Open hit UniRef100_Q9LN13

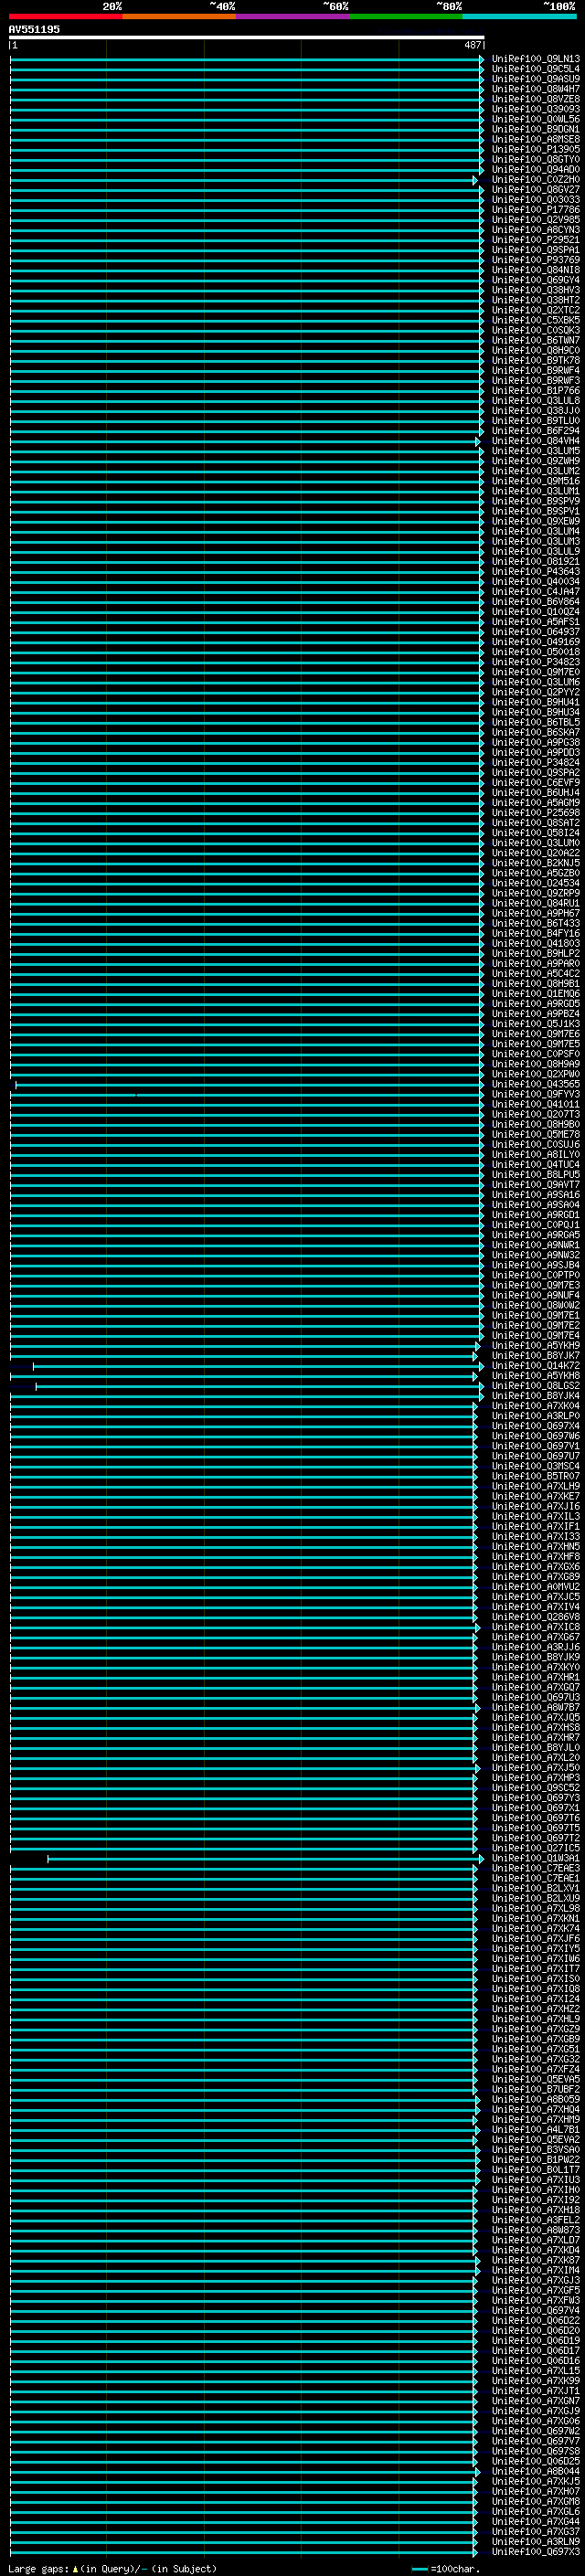(535, 59)
